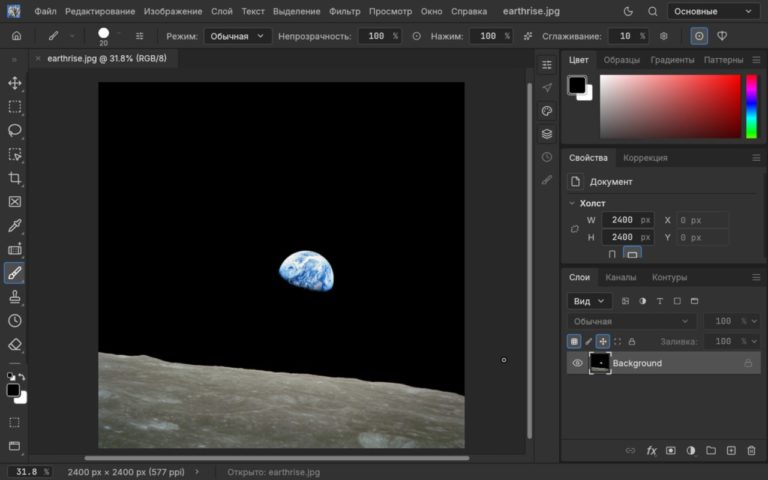This screenshot has height=480, width=768.
Task: Select the Eraser tool
Action: point(15,344)
